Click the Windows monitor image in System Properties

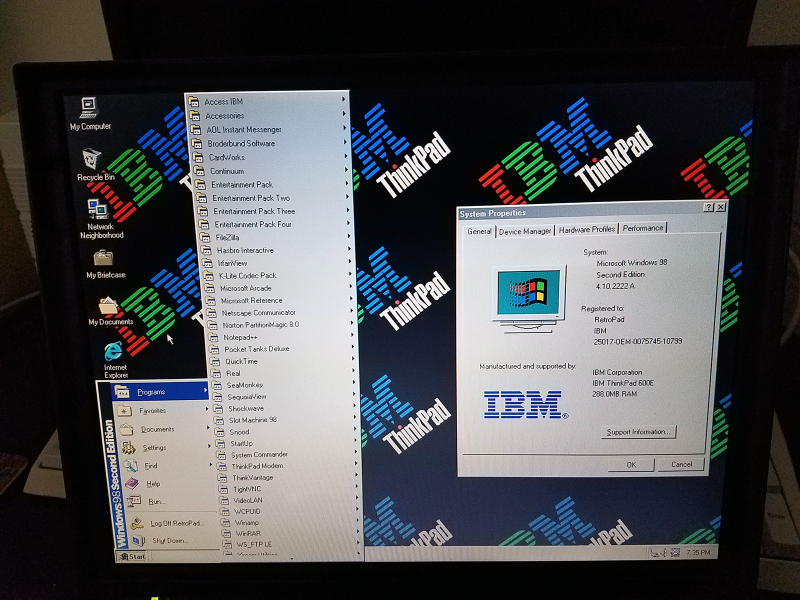529,298
